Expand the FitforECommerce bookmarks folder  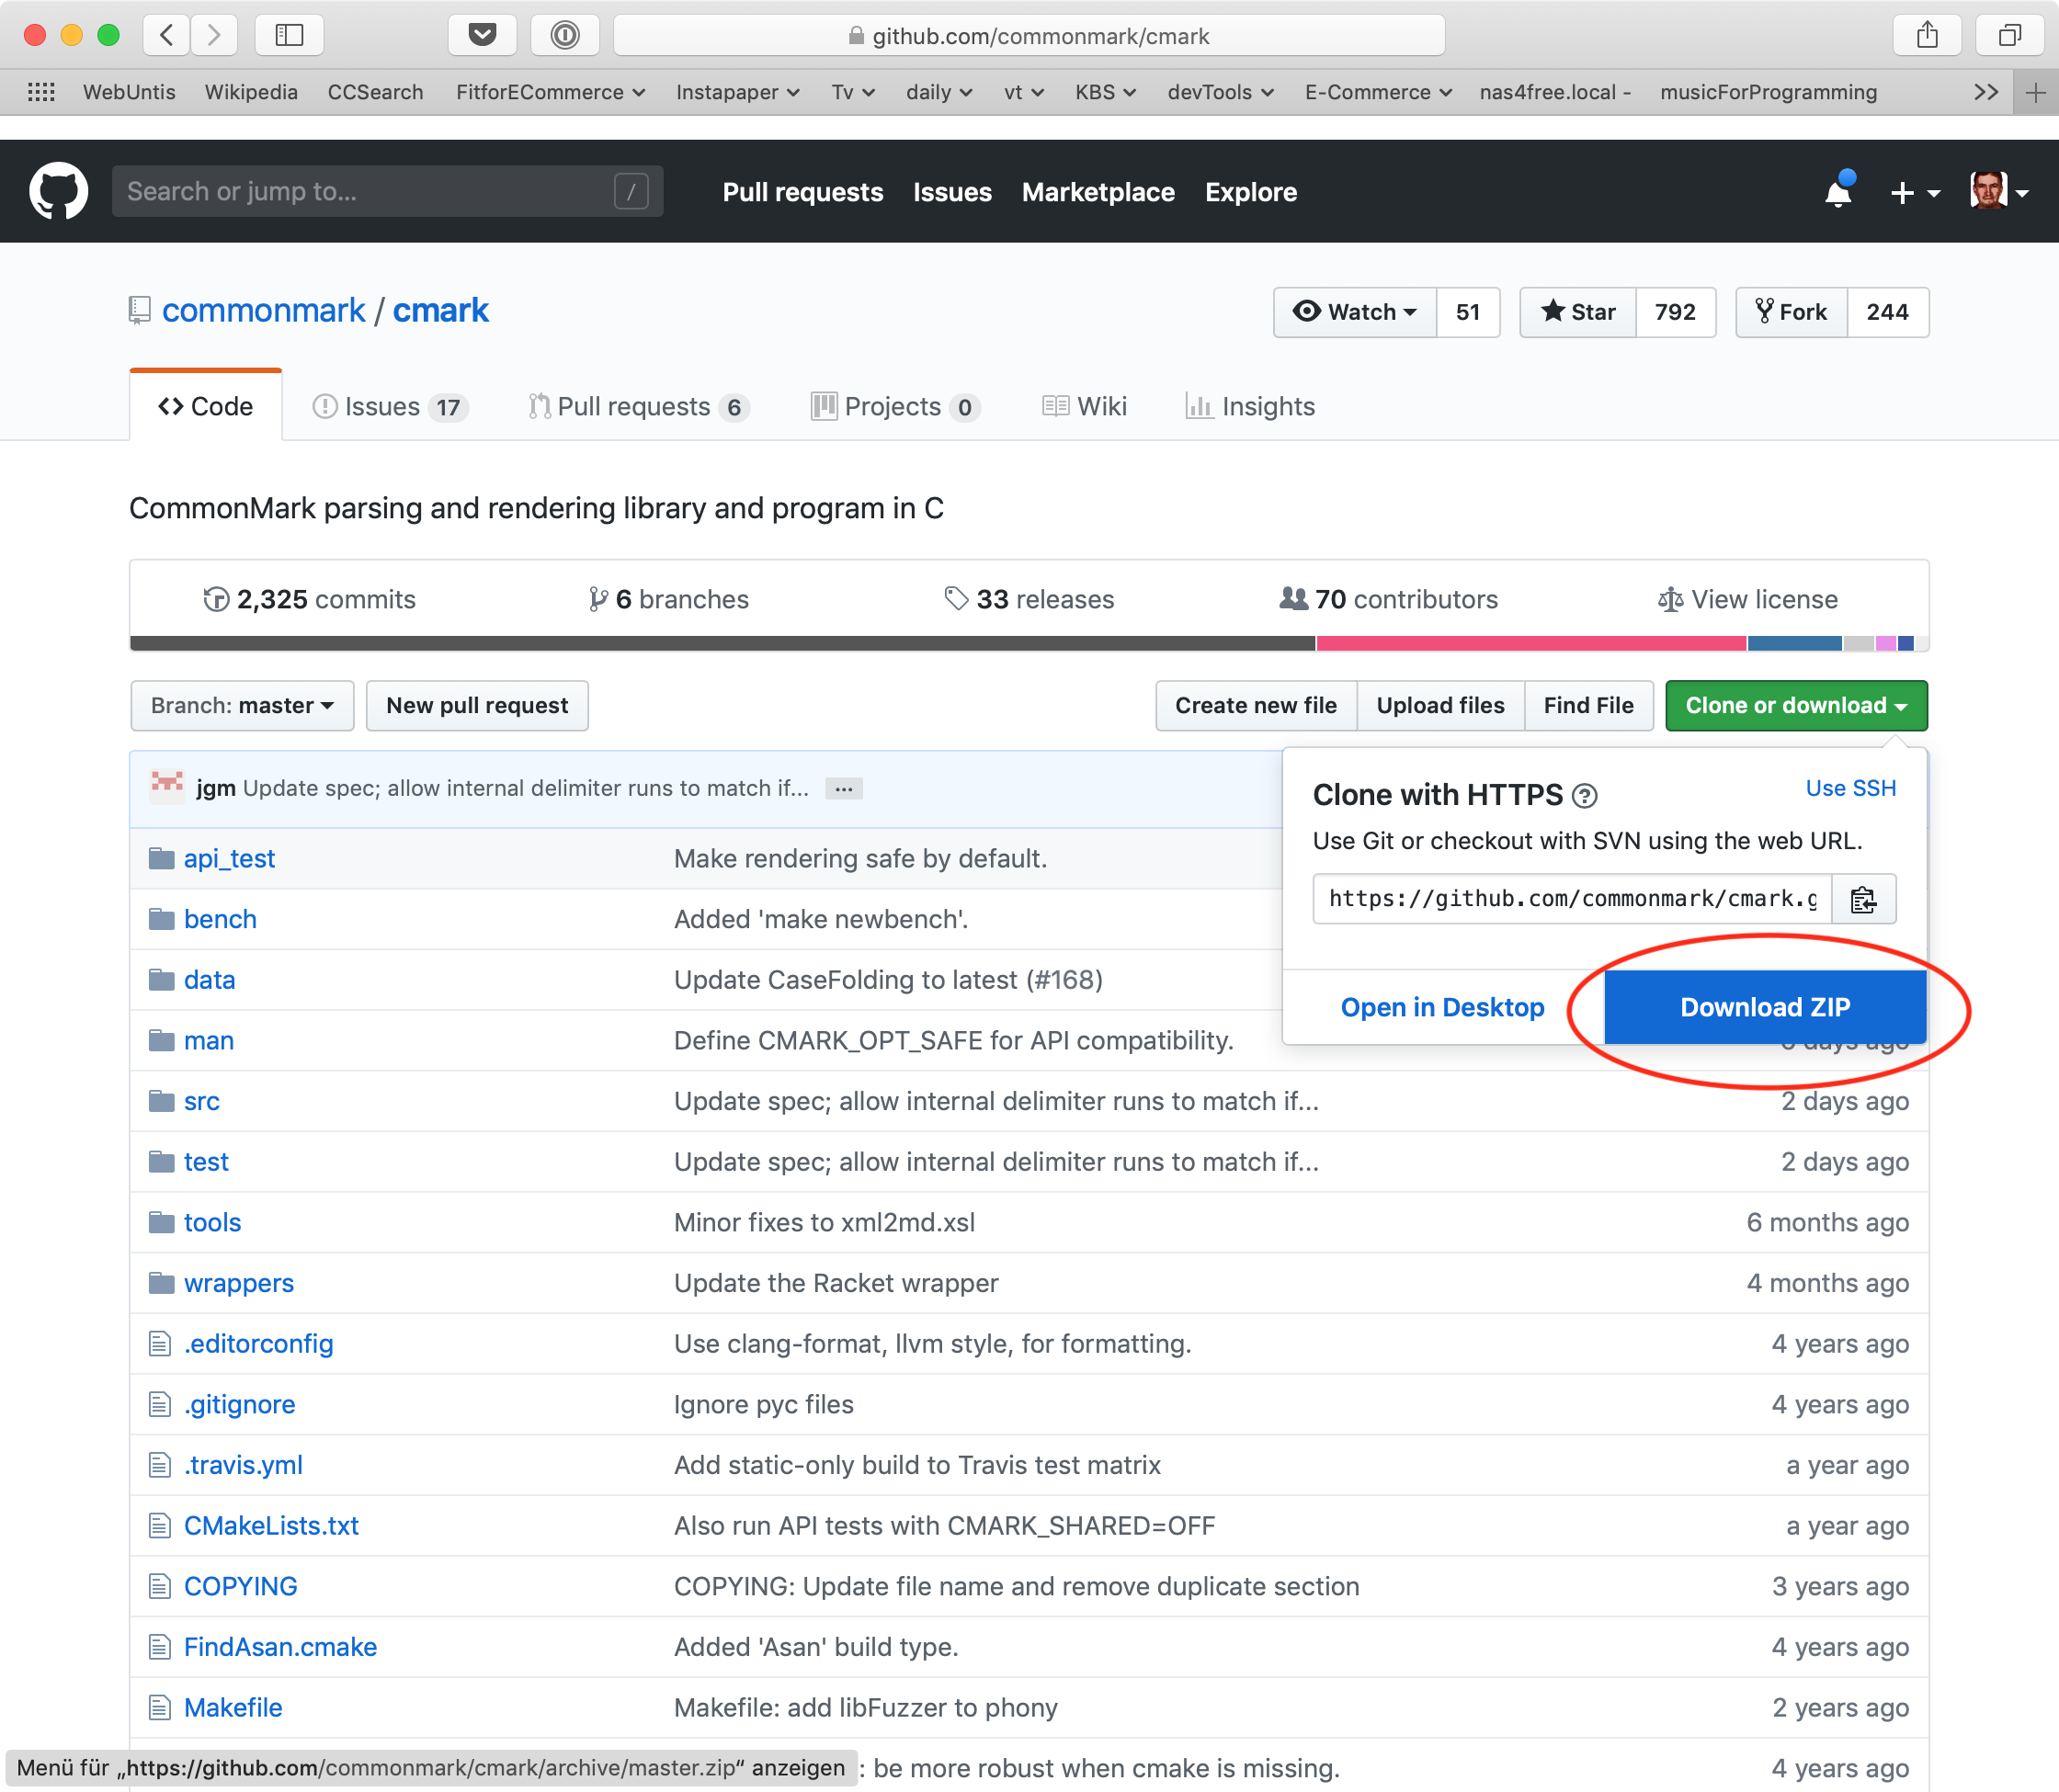pos(550,92)
